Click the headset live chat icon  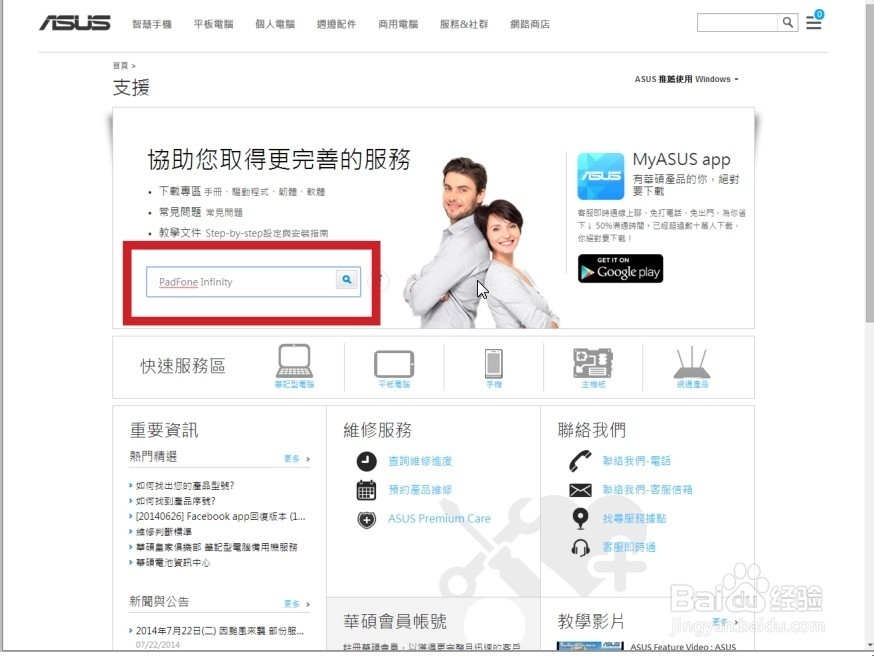(x=580, y=547)
